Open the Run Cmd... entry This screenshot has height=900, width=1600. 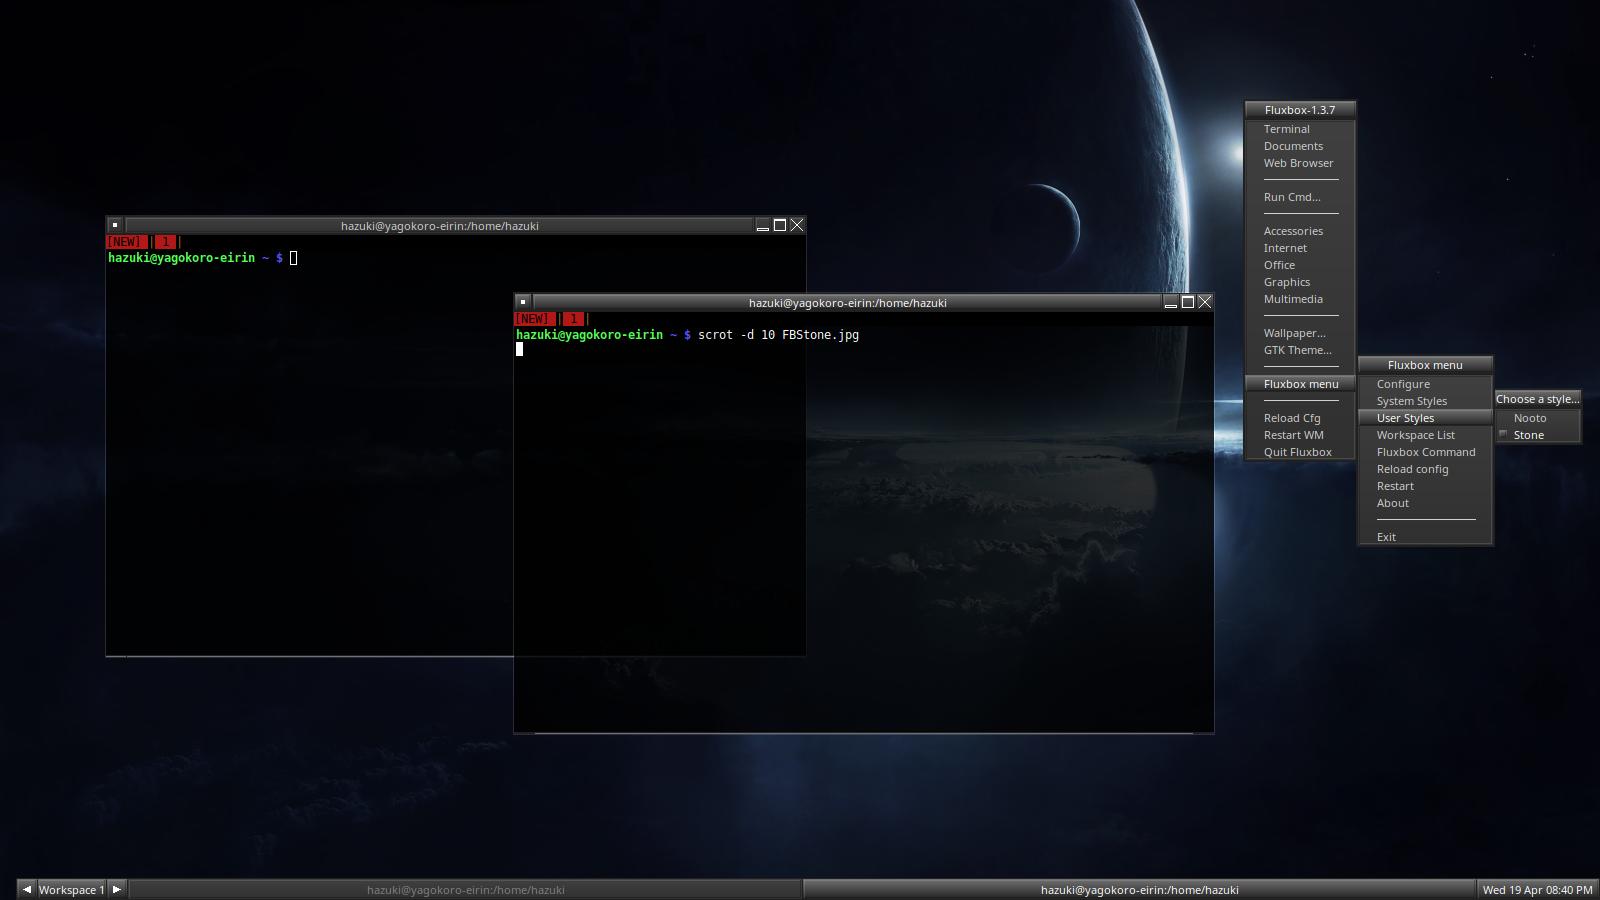click(1300, 197)
